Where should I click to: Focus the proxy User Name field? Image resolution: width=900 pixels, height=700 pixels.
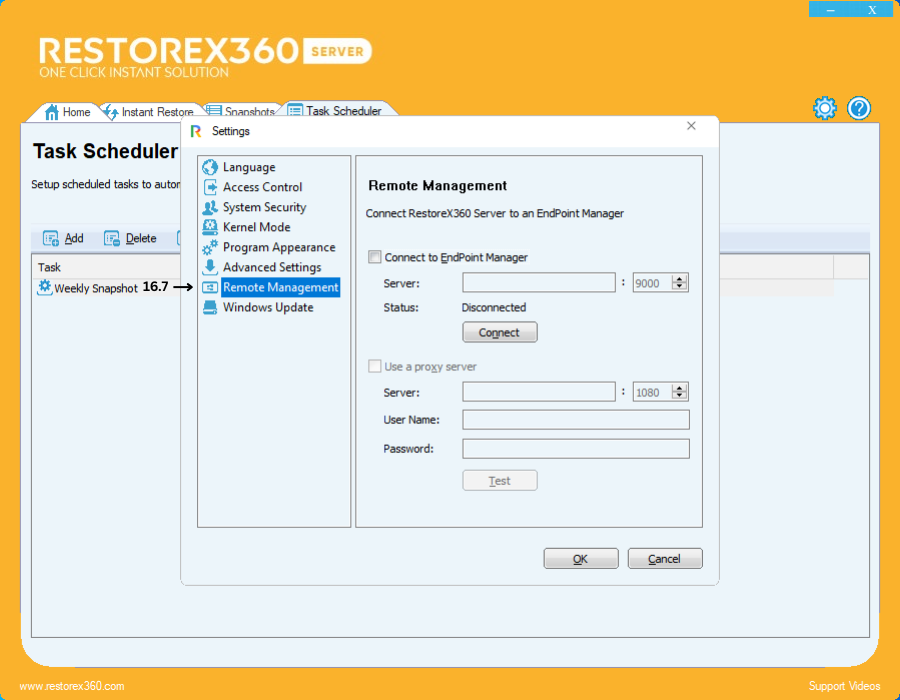coord(576,420)
